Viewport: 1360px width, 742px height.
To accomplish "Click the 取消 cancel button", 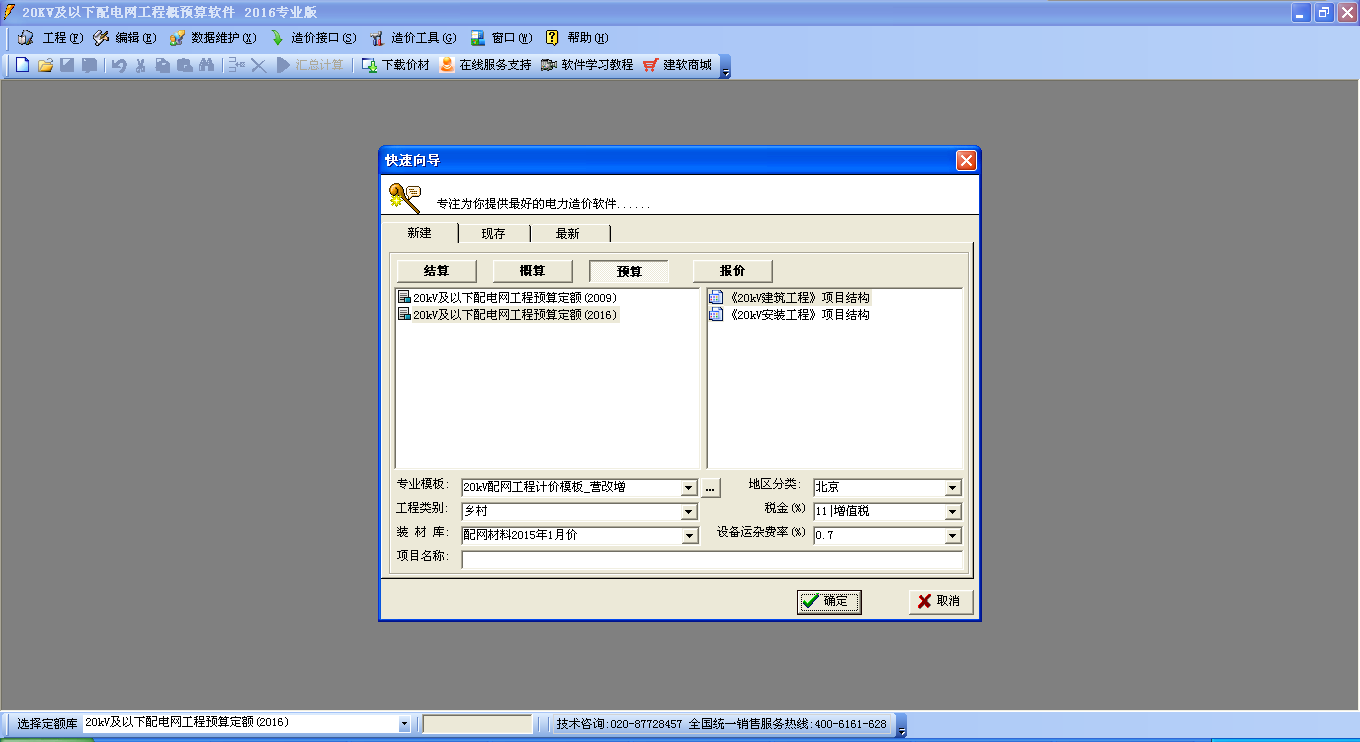I will coord(941,601).
